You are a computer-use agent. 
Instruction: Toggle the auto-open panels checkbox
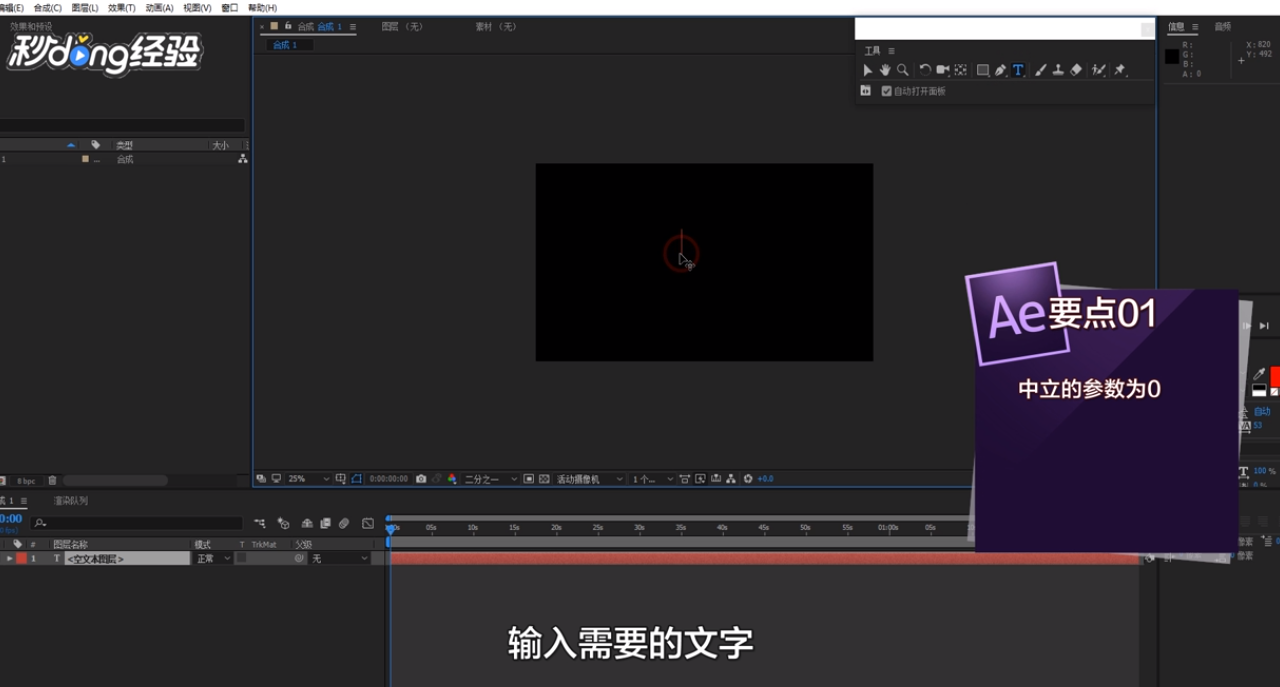pyautogui.click(x=886, y=91)
